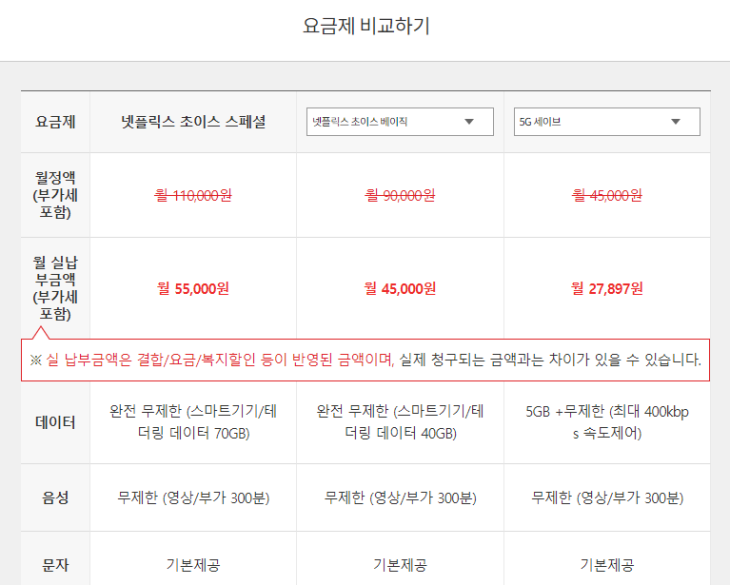Screen dimensions: 730x585
Task: Select the 음성 row header
Action: [x=55, y=498]
